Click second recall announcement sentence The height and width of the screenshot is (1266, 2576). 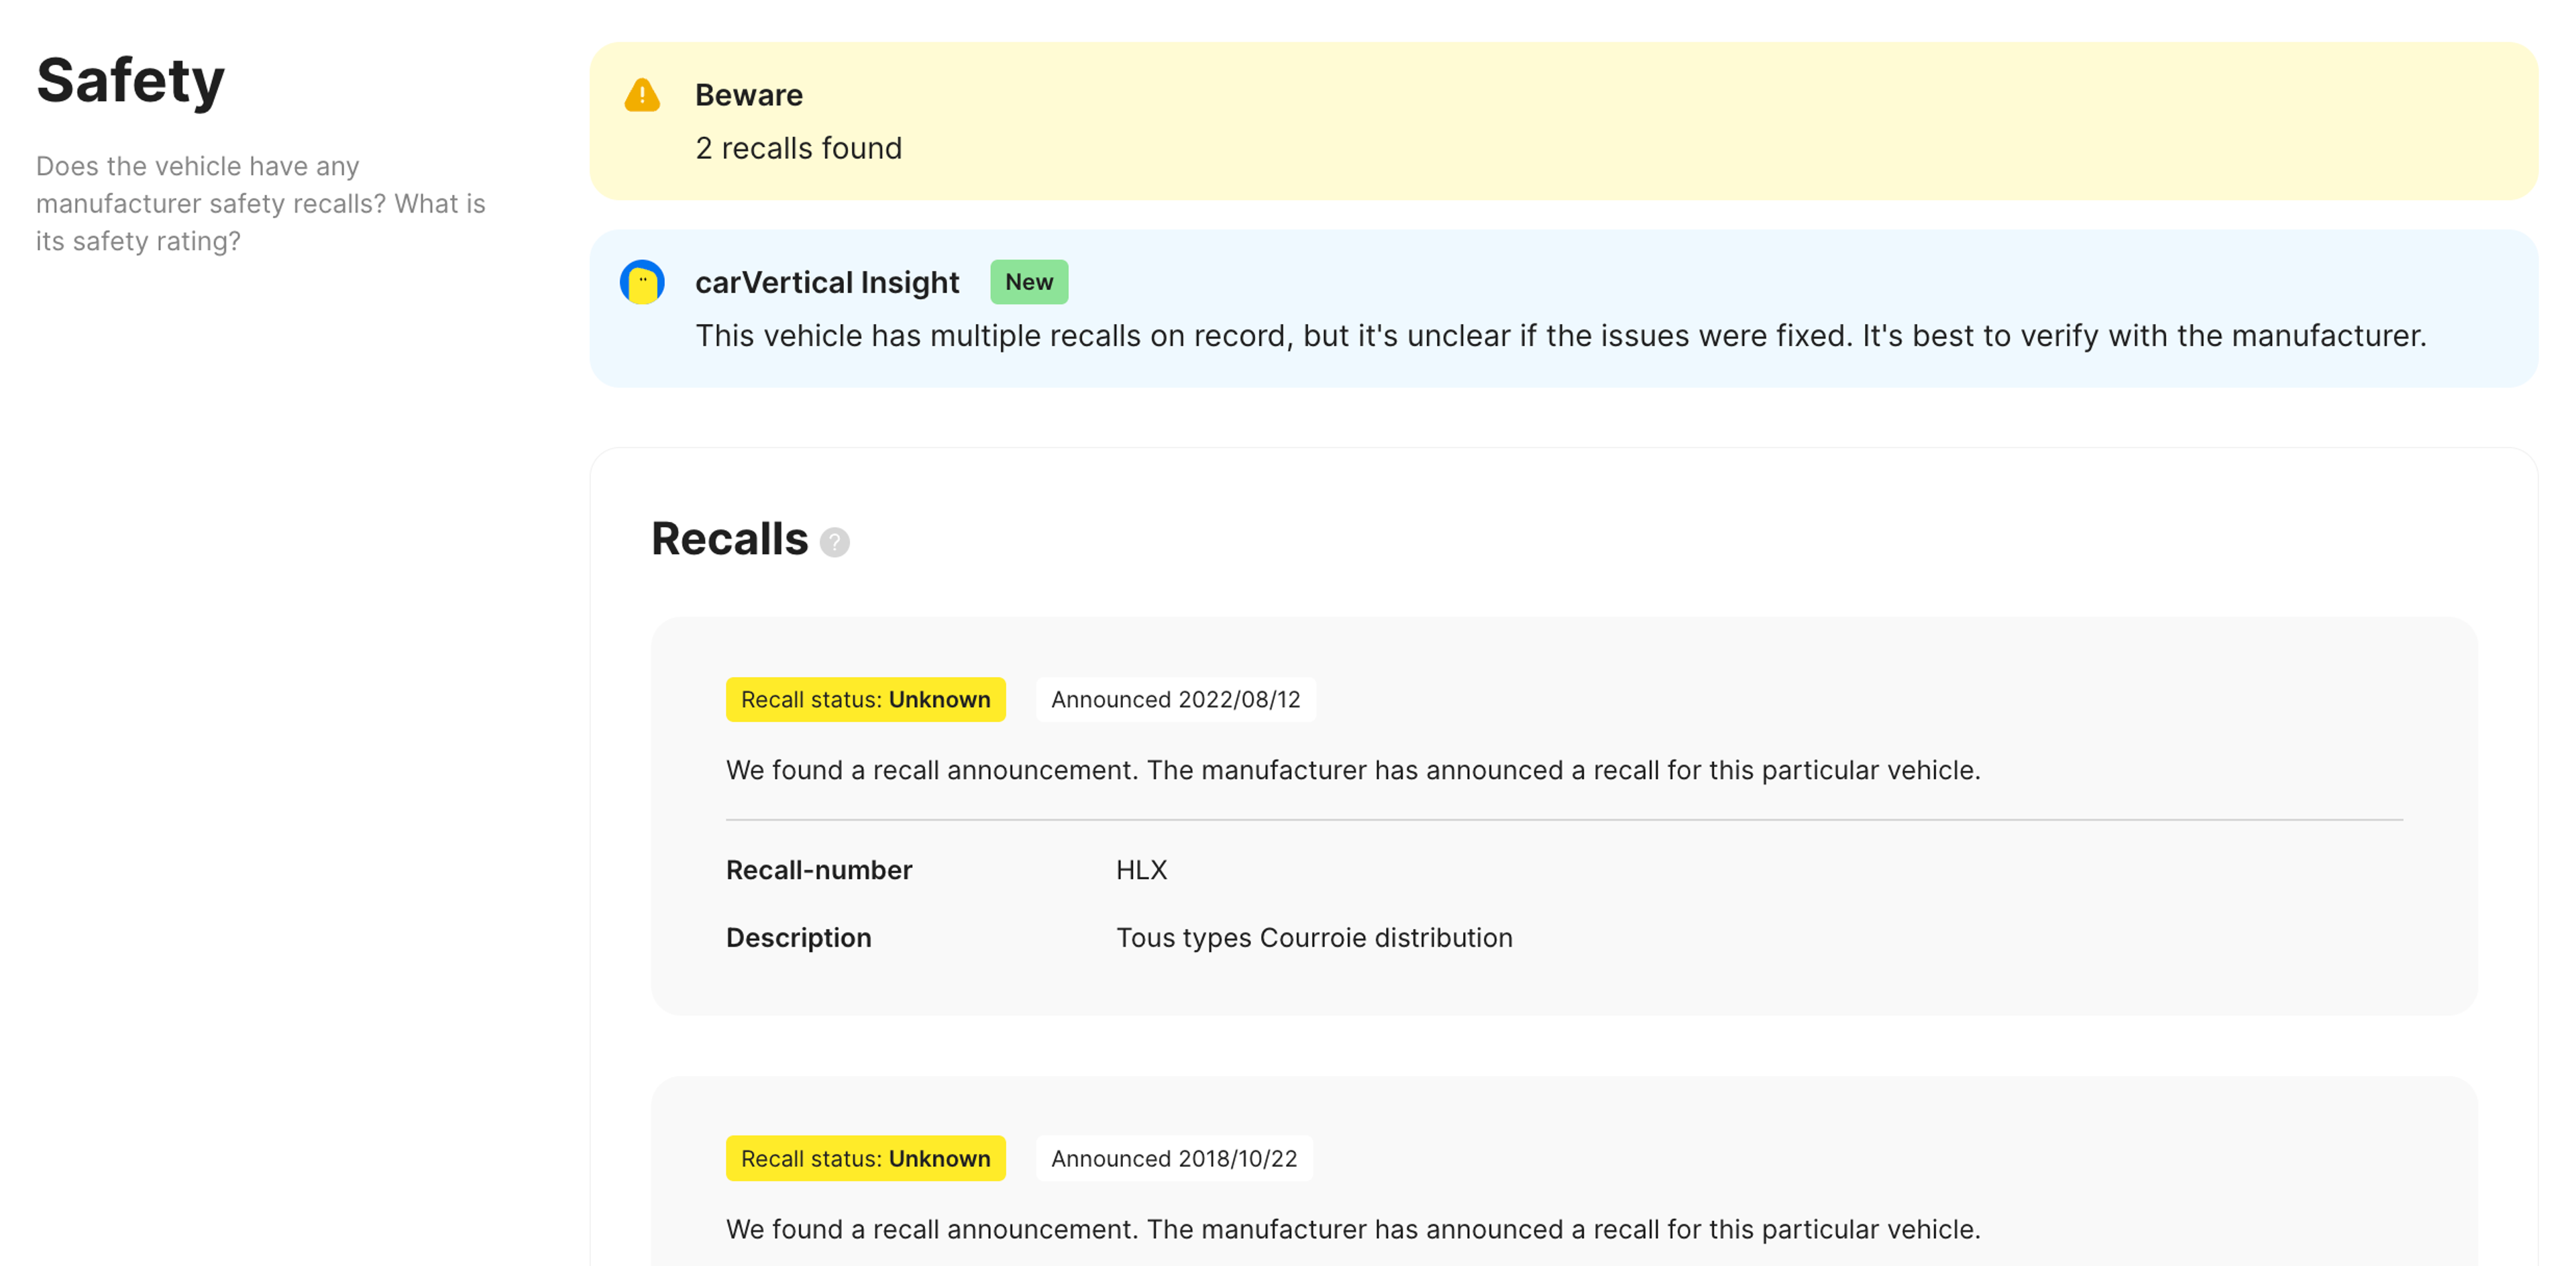[1352, 1229]
